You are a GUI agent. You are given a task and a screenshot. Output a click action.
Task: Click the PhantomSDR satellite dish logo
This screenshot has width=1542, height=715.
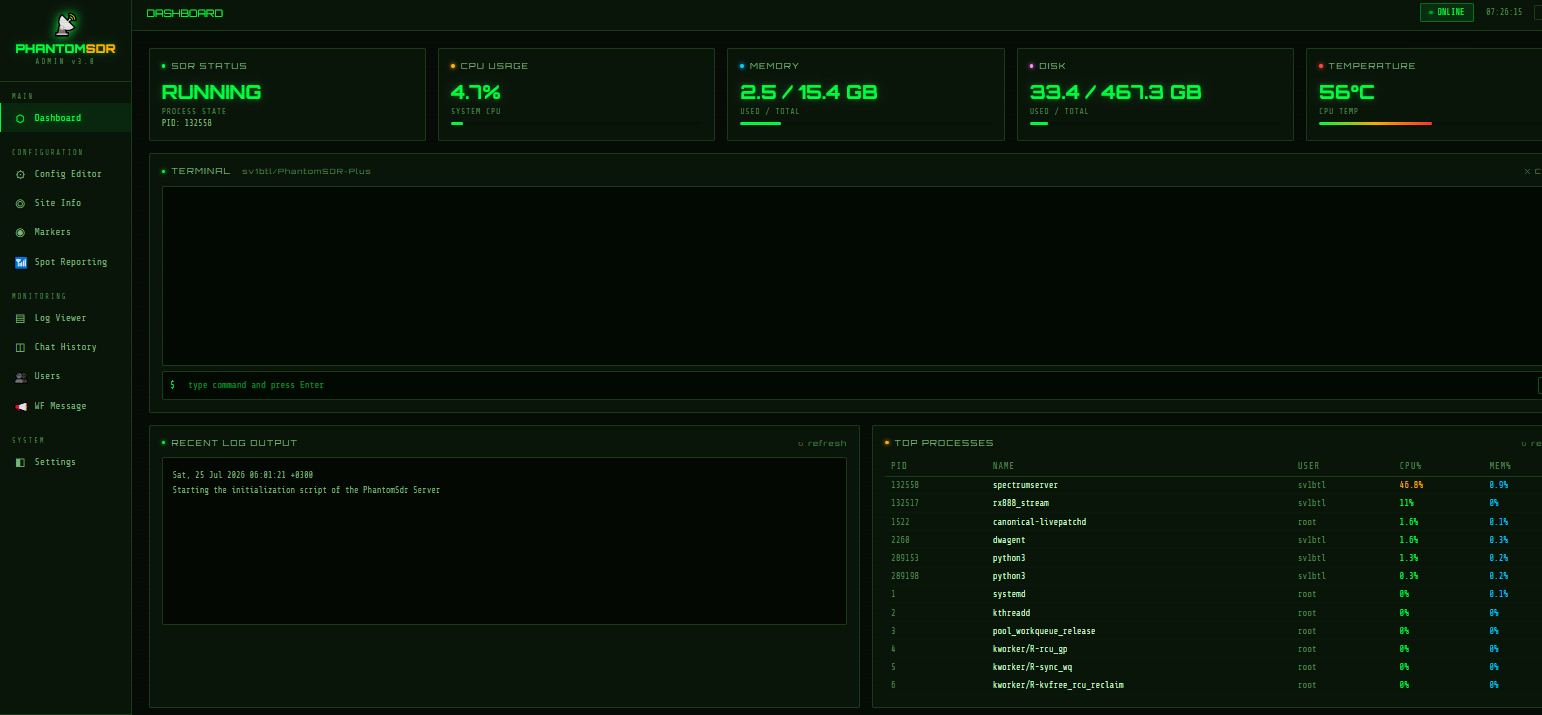(x=65, y=24)
